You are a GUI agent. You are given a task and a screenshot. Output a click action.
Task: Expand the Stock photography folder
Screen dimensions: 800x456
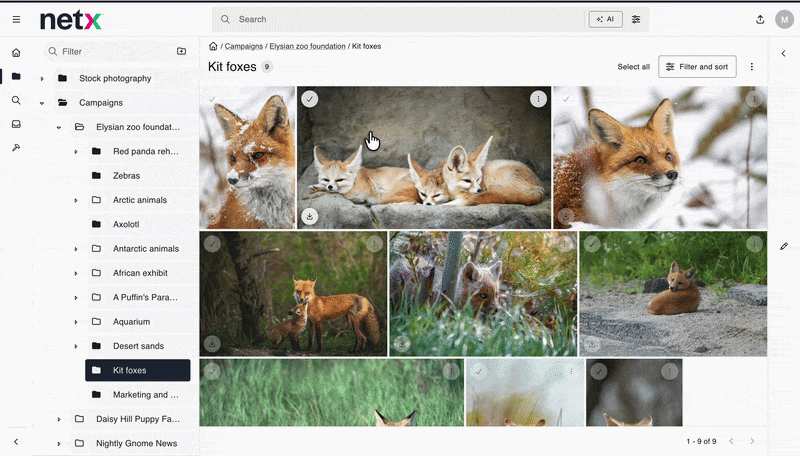42,79
